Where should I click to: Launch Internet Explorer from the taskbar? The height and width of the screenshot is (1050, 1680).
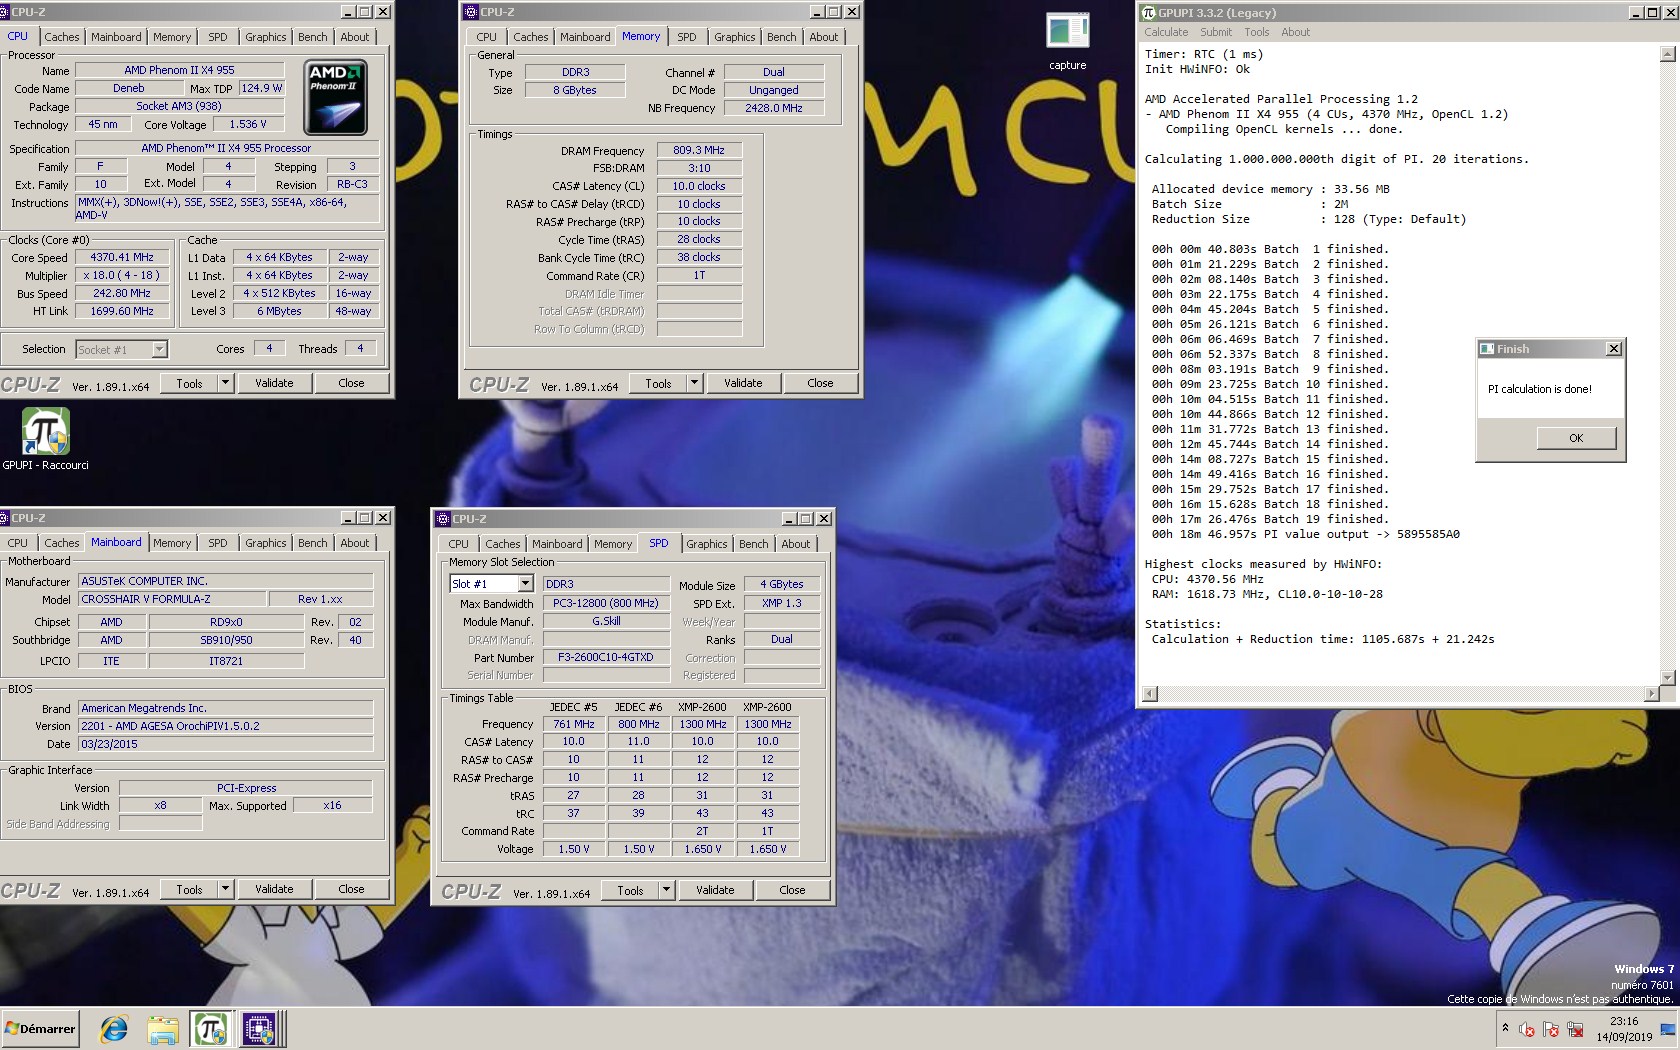(114, 1029)
